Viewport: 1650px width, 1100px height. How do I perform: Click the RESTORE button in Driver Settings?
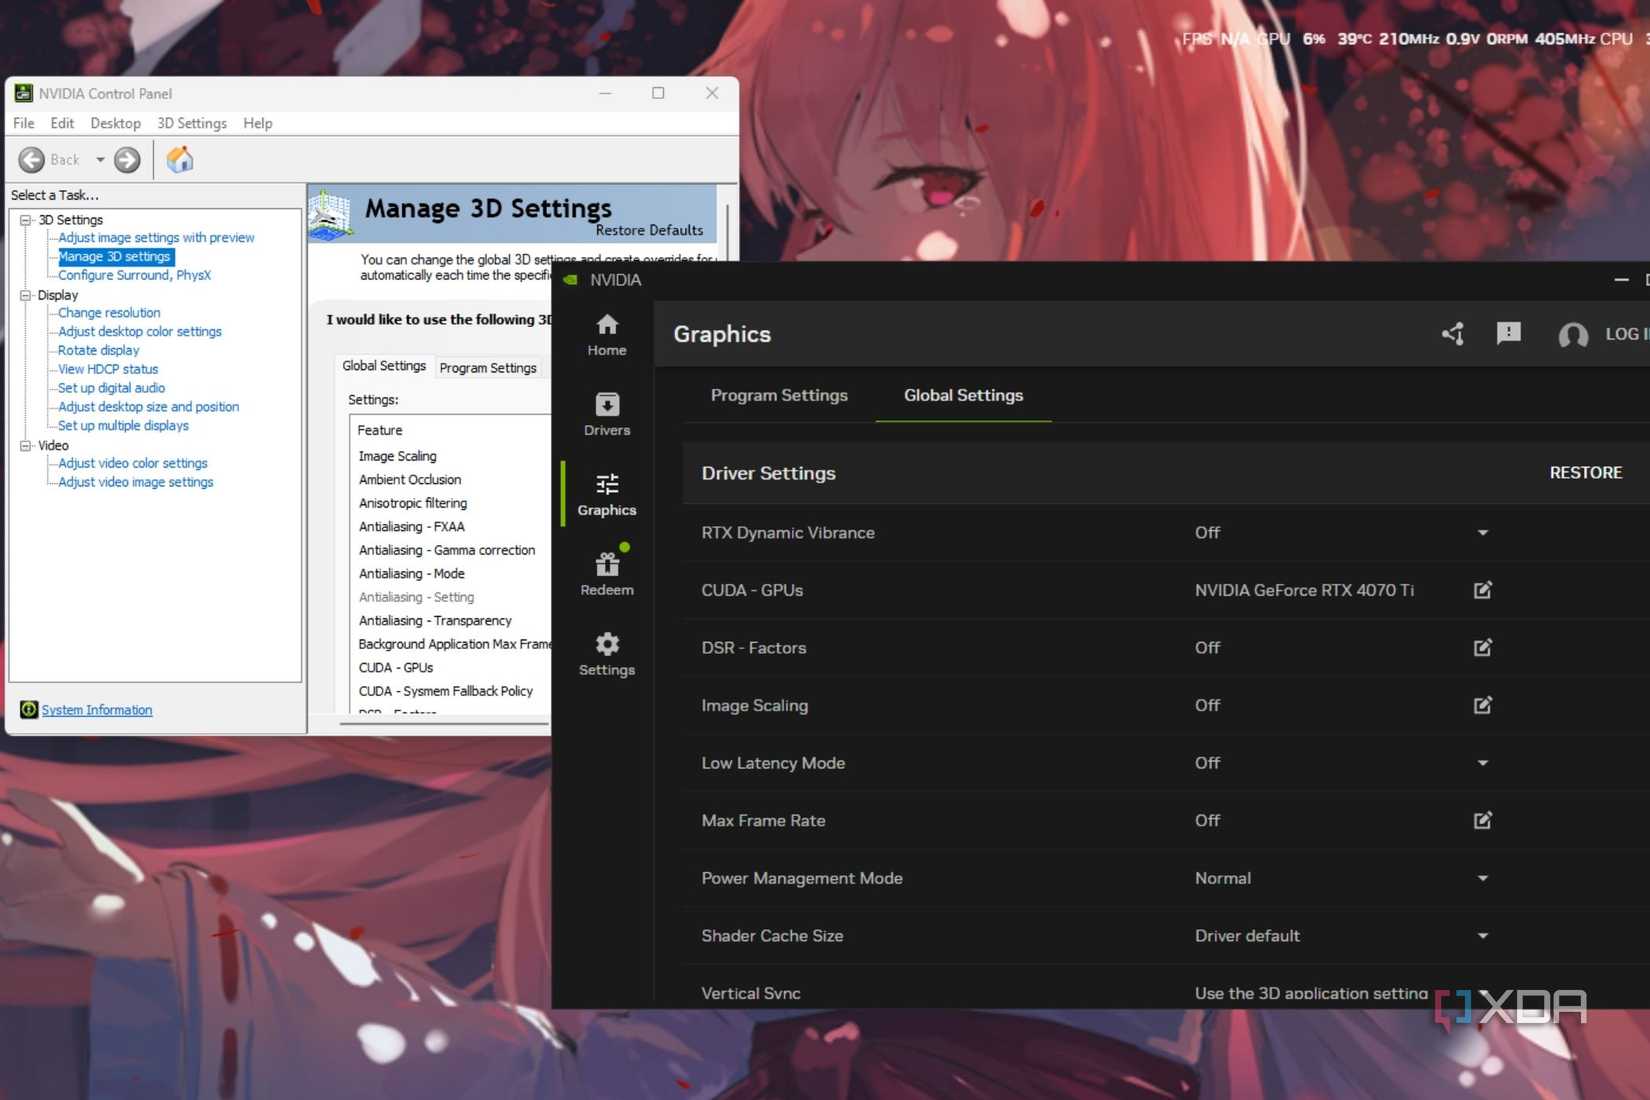coord(1585,472)
